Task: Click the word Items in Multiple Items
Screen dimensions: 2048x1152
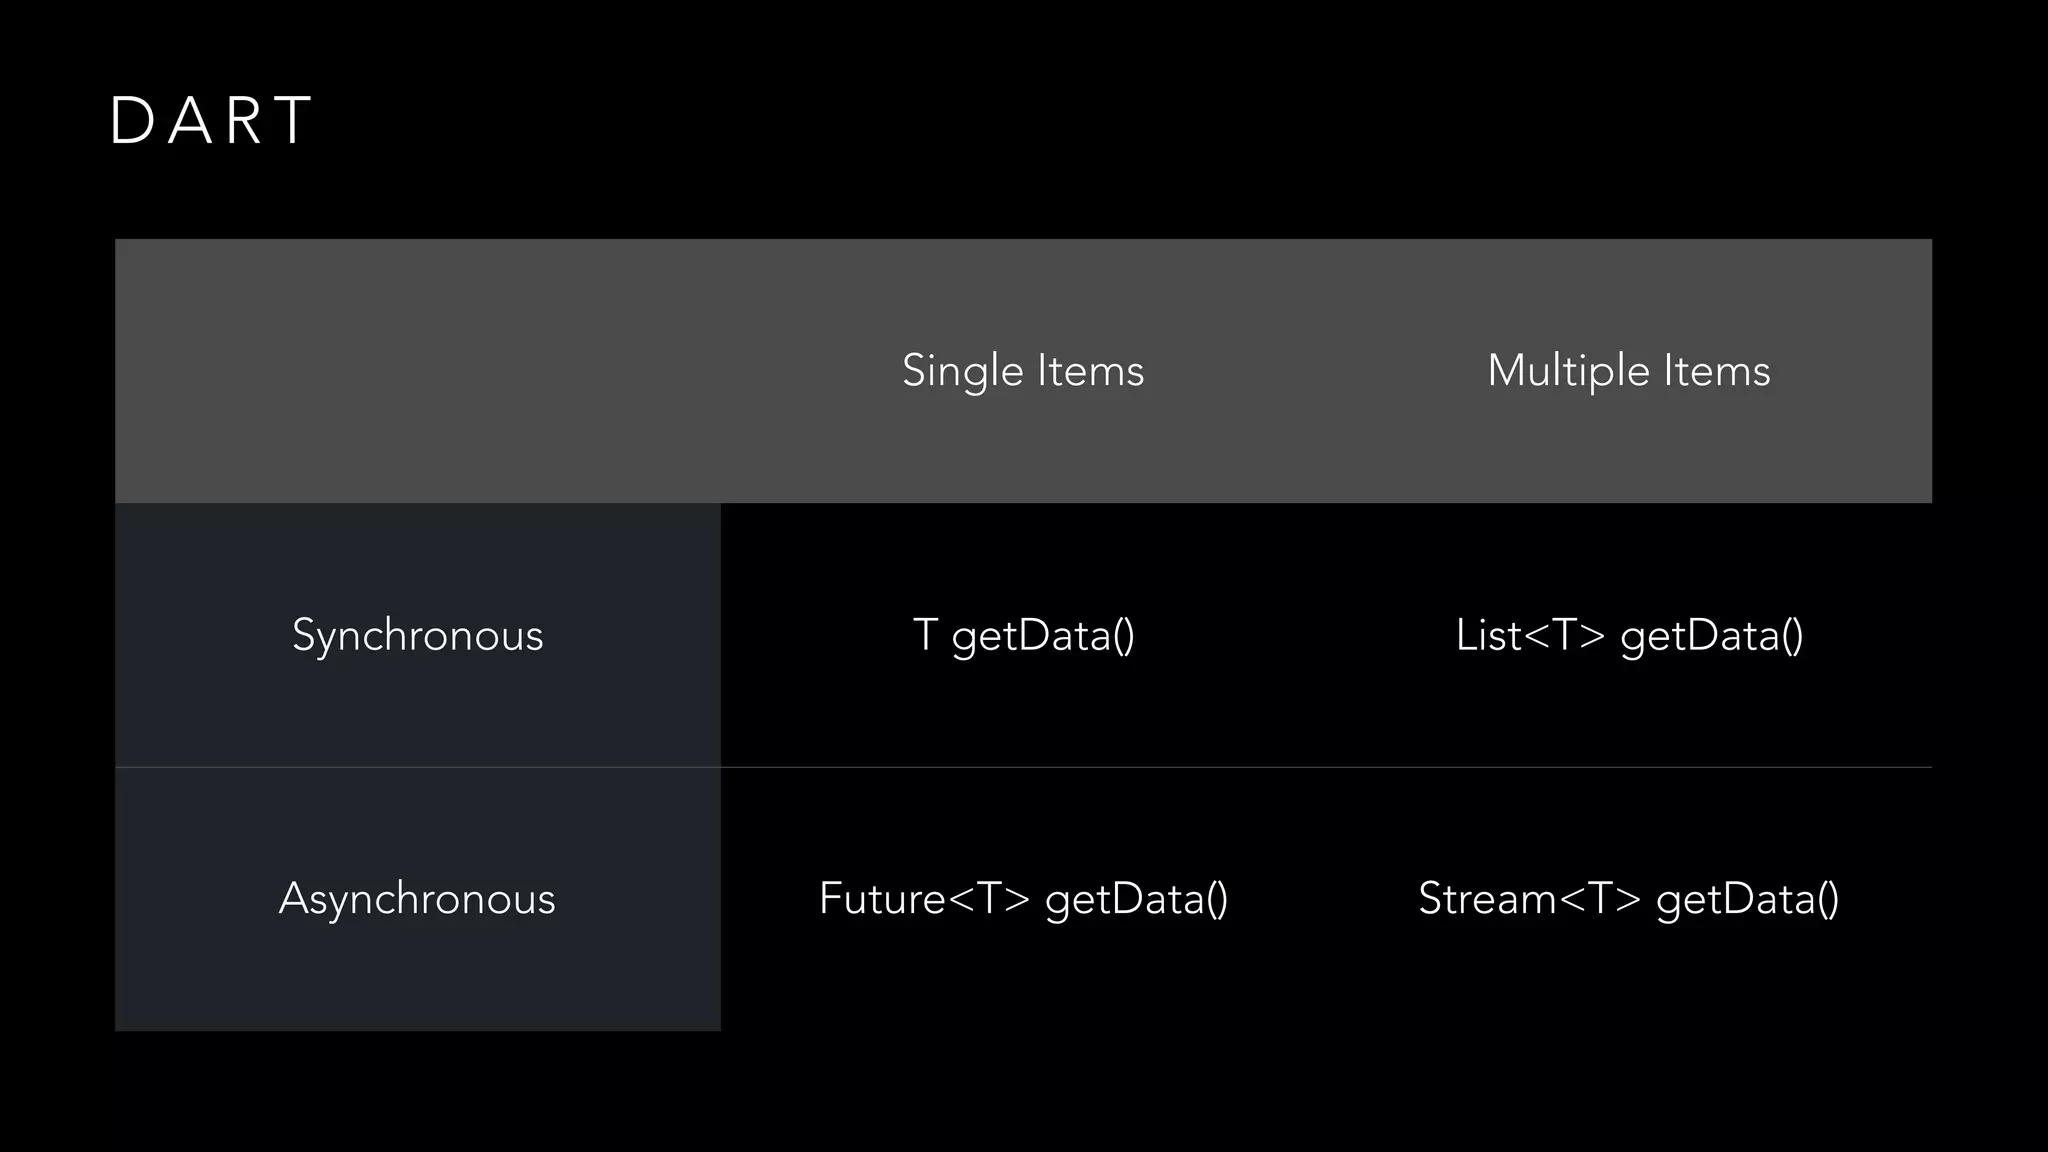Action: click(x=1716, y=371)
